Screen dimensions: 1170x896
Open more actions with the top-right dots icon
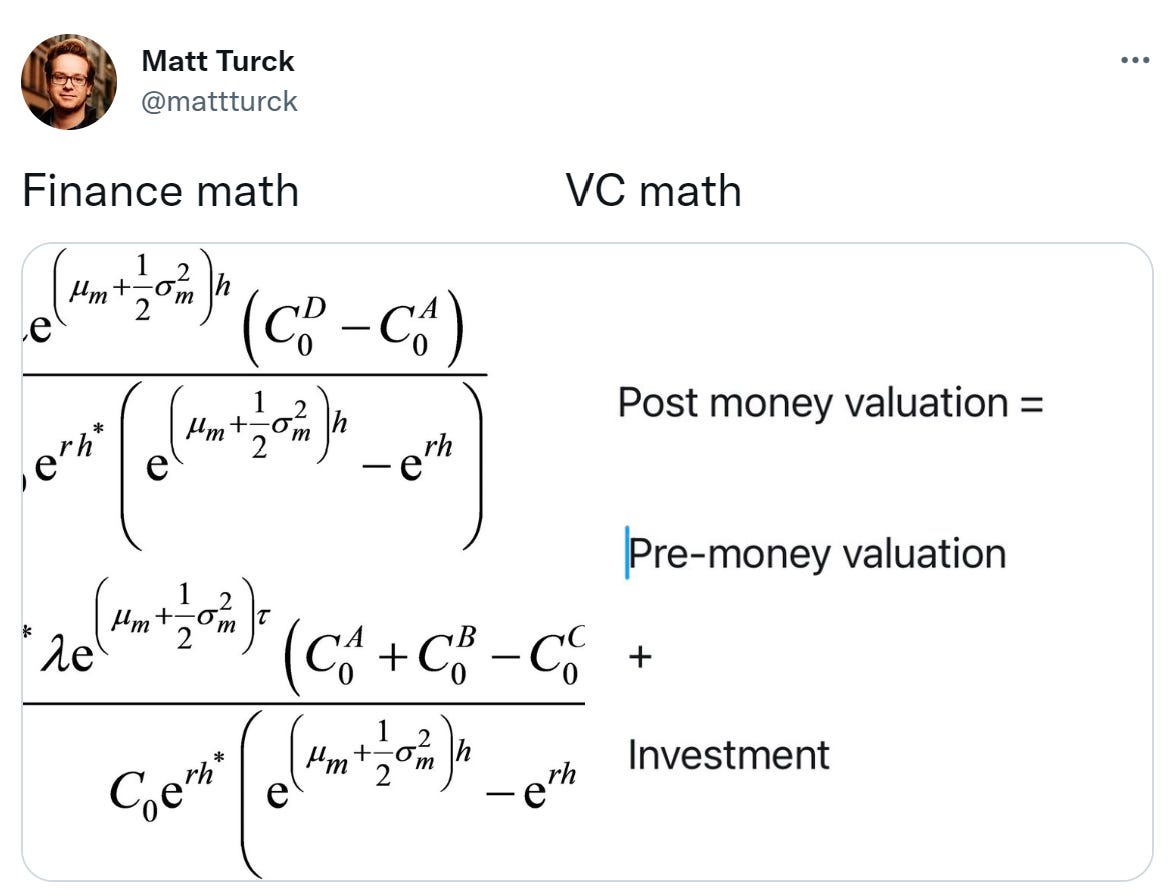coord(1133,60)
